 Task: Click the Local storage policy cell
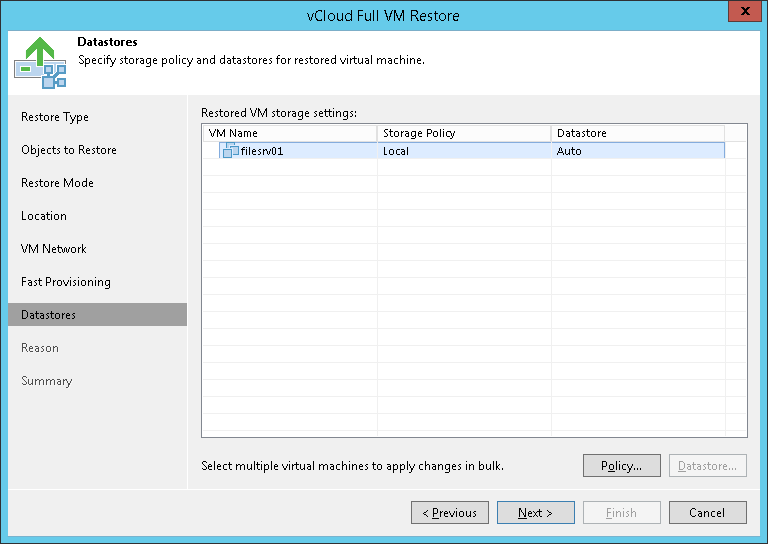coord(464,151)
